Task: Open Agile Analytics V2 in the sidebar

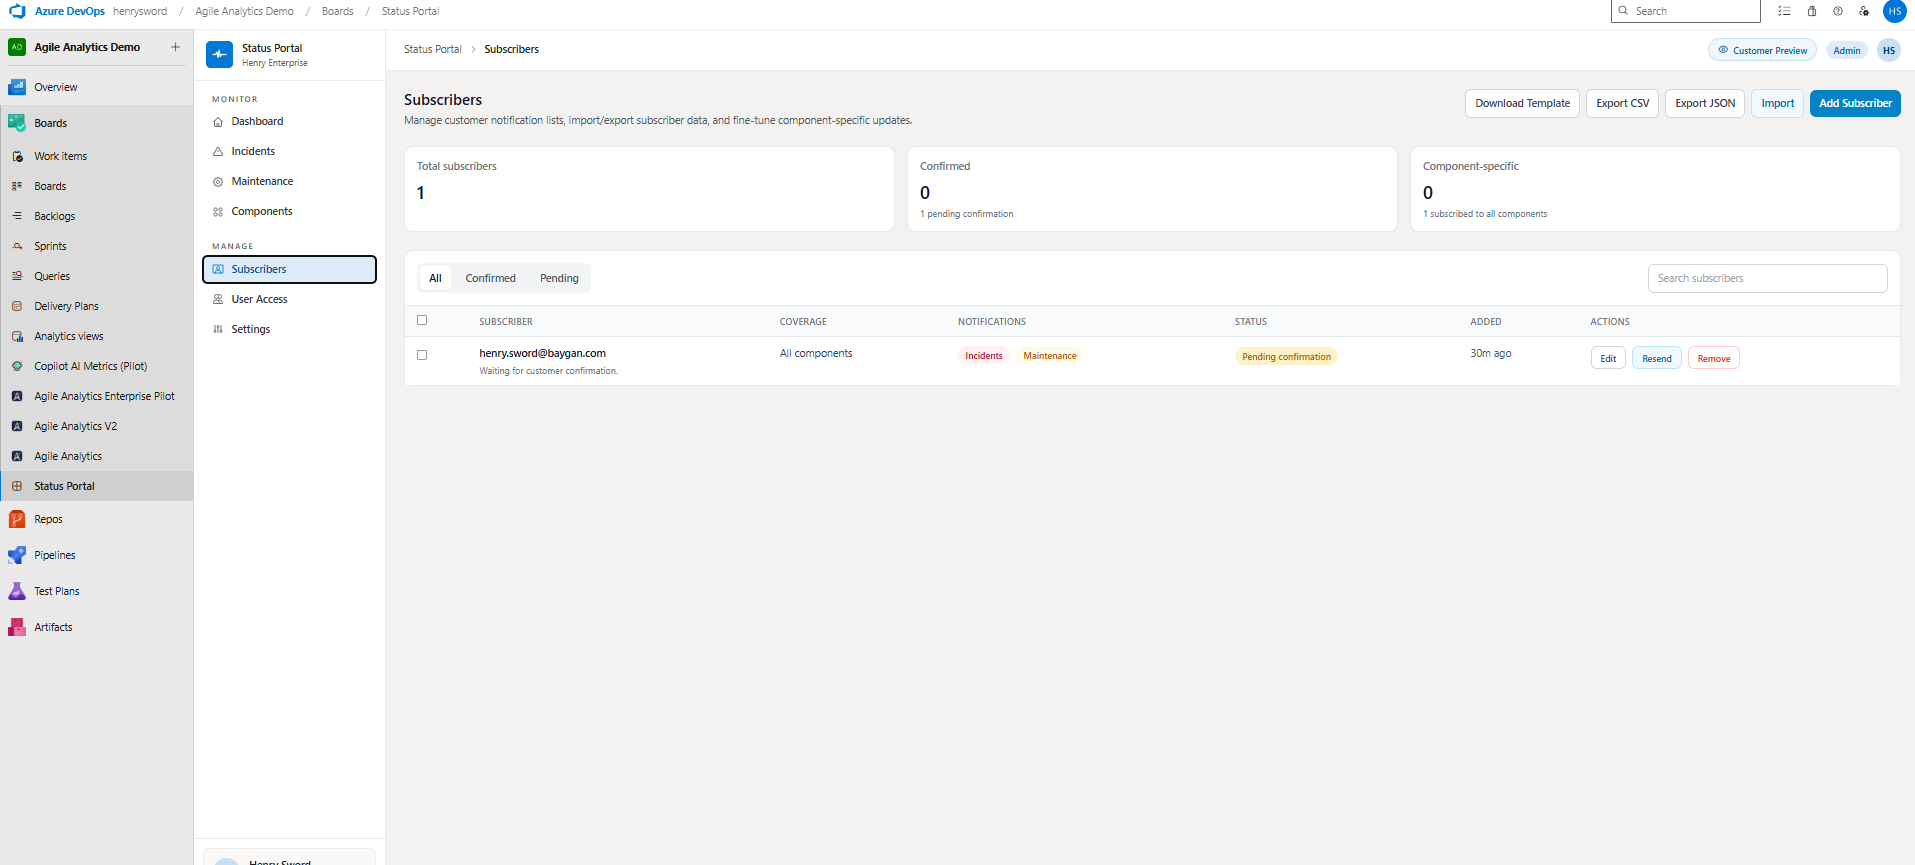Action: [96, 426]
